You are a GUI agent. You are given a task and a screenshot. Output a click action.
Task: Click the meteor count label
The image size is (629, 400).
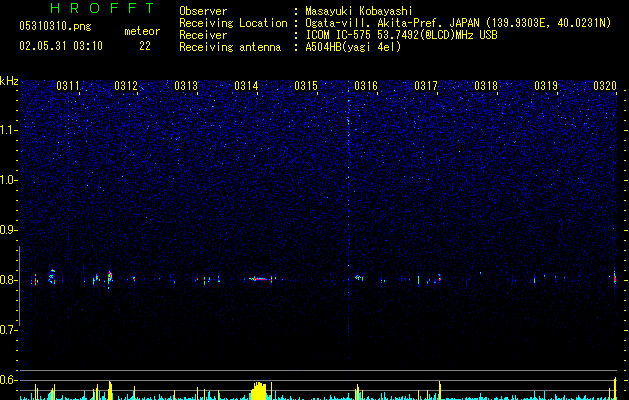click(142, 31)
